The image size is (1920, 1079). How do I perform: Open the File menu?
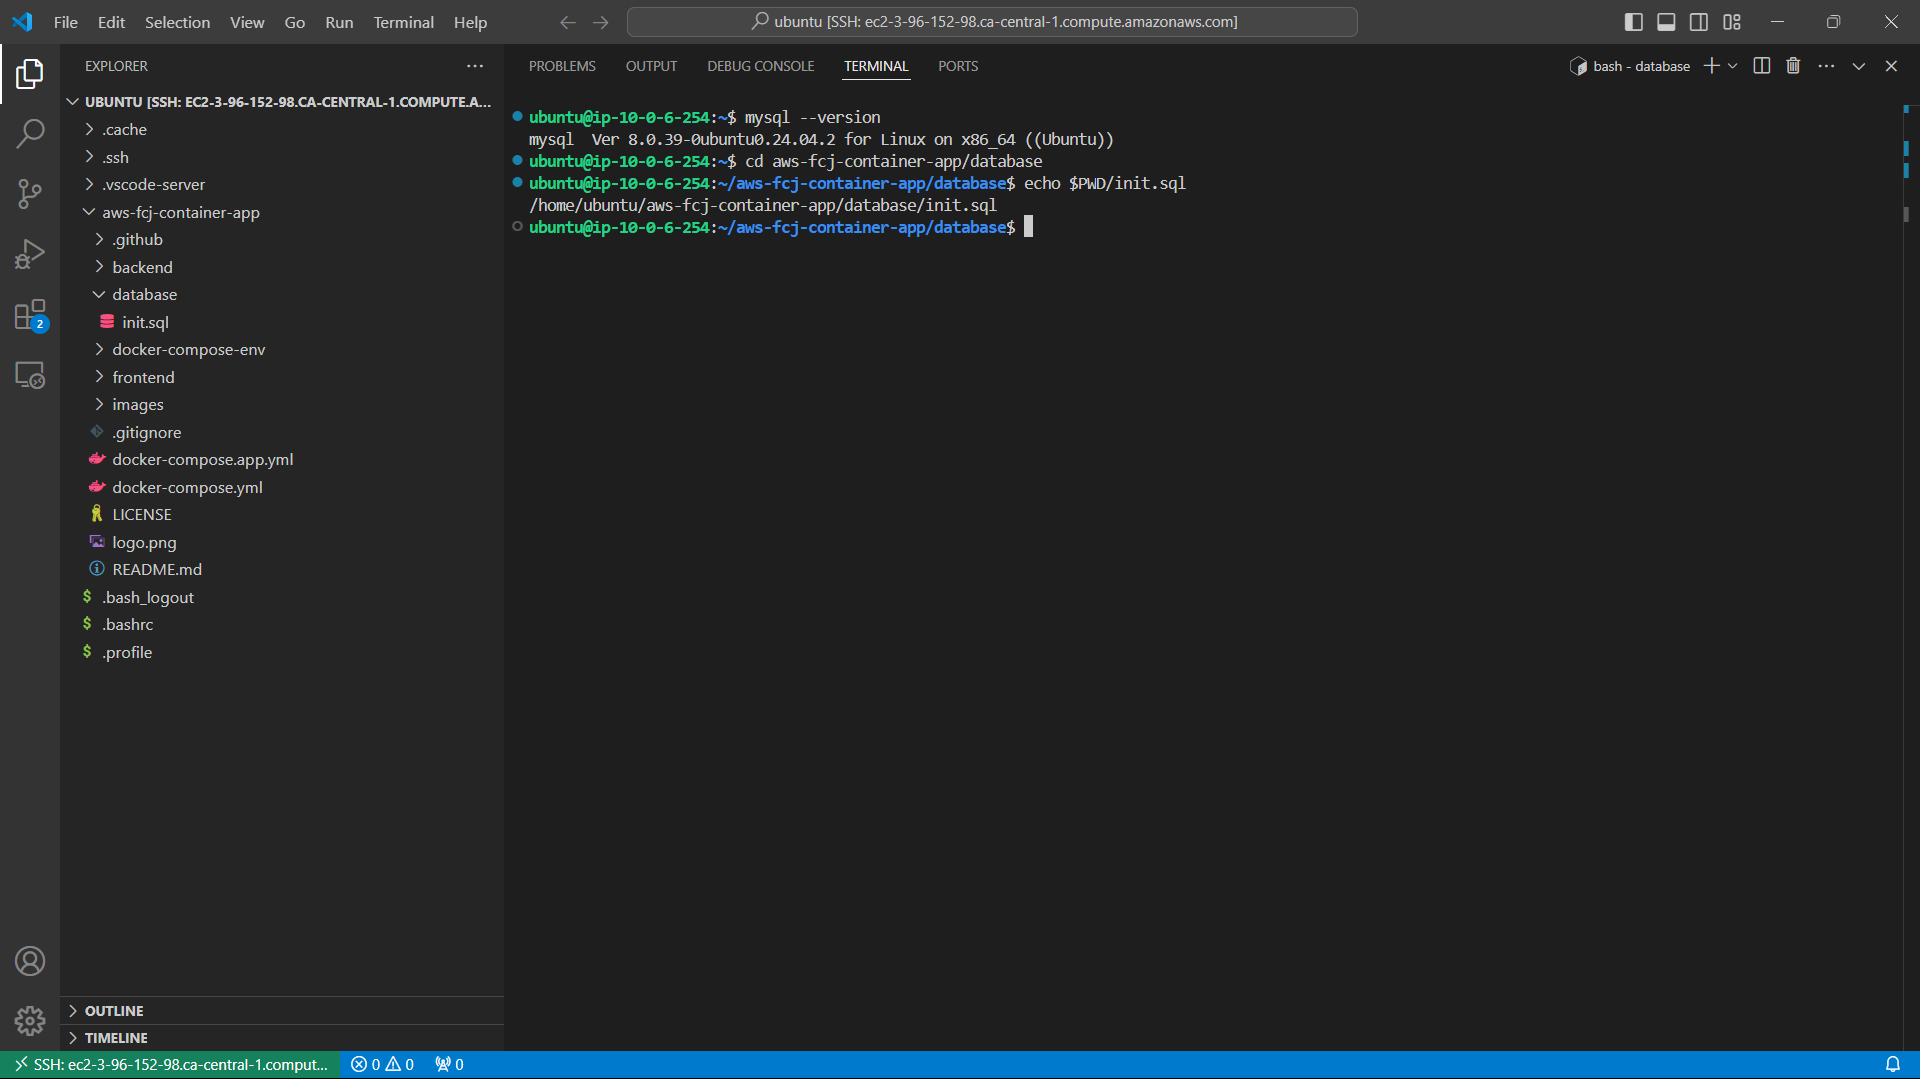66,22
